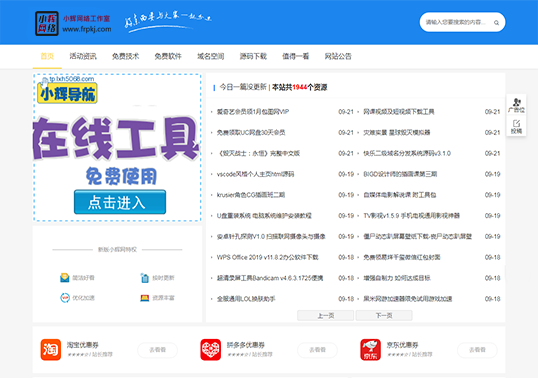Open the U盘重装系统 tutorial link
The height and width of the screenshot is (378, 538).
264,216
